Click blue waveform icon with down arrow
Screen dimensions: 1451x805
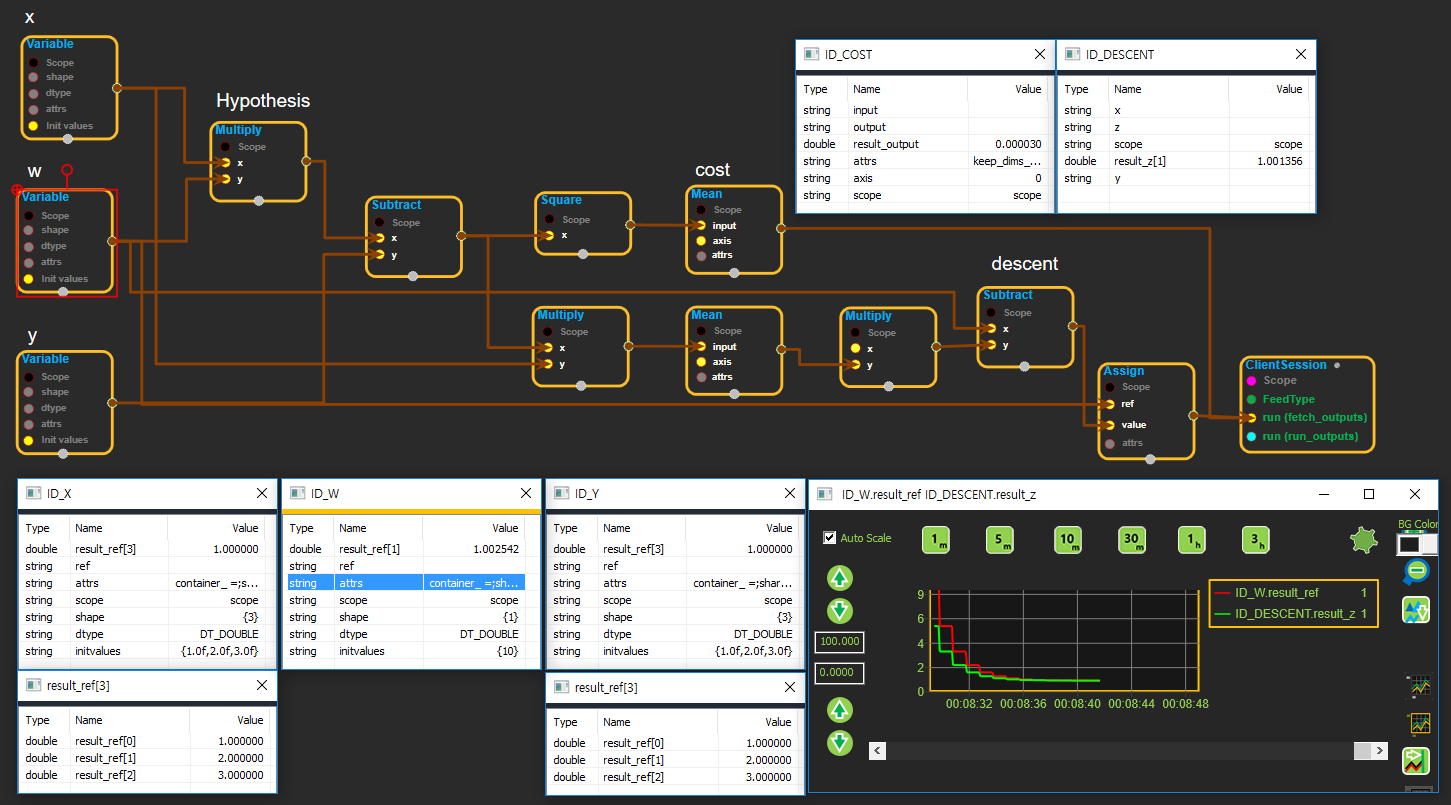pyautogui.click(x=1415, y=610)
